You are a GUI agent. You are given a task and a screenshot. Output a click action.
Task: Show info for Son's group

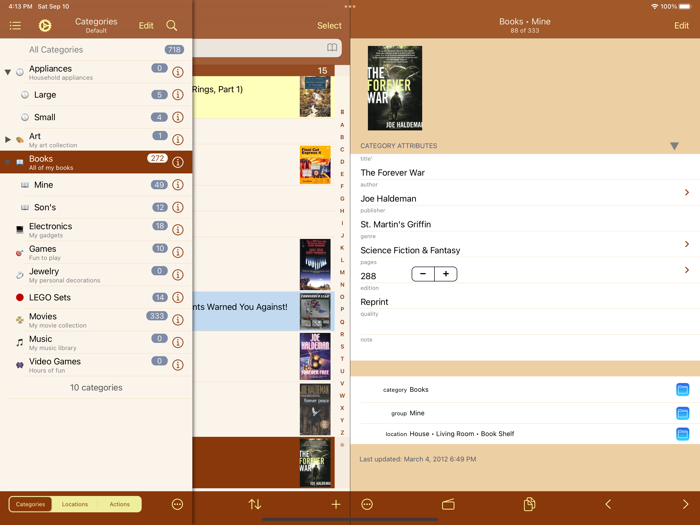(x=178, y=207)
